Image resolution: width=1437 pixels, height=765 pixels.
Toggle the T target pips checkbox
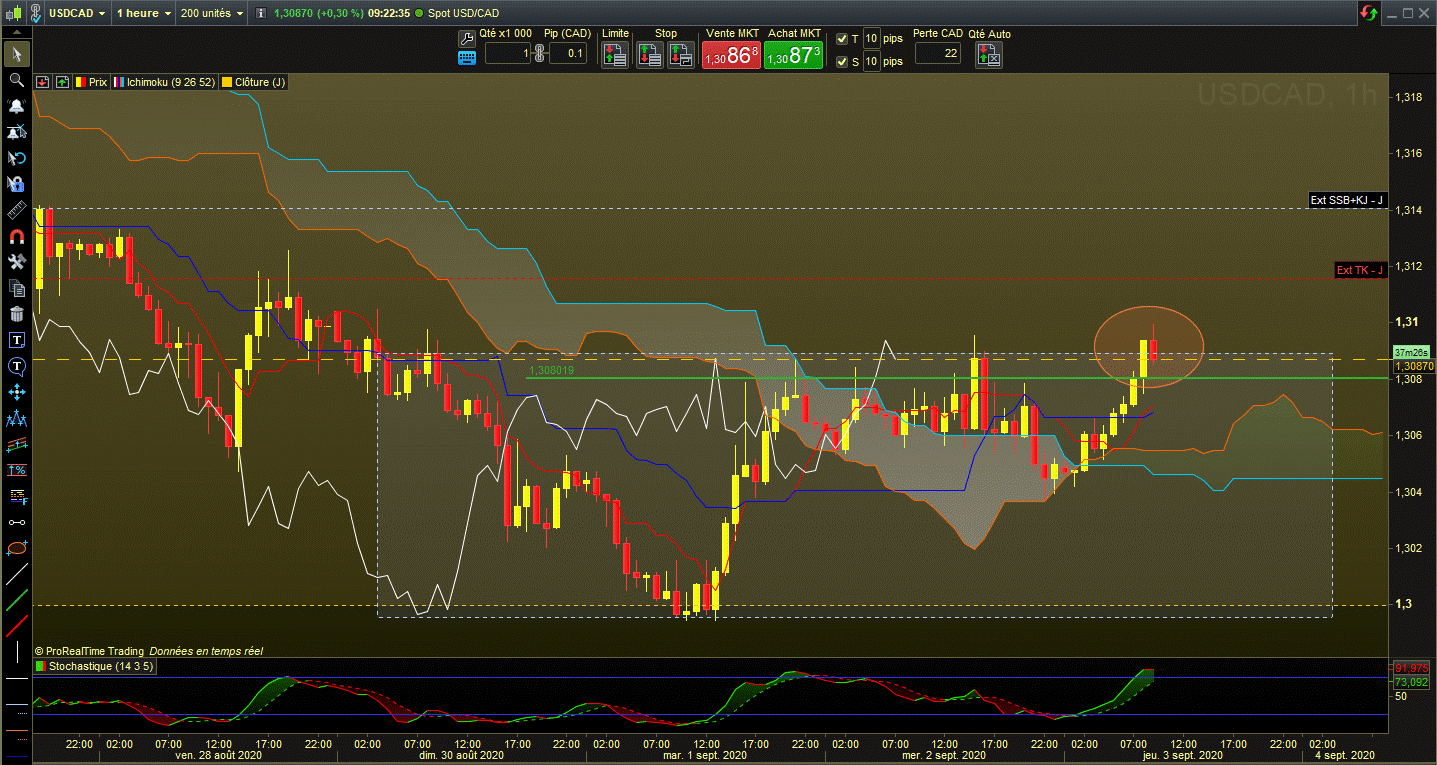pos(842,38)
